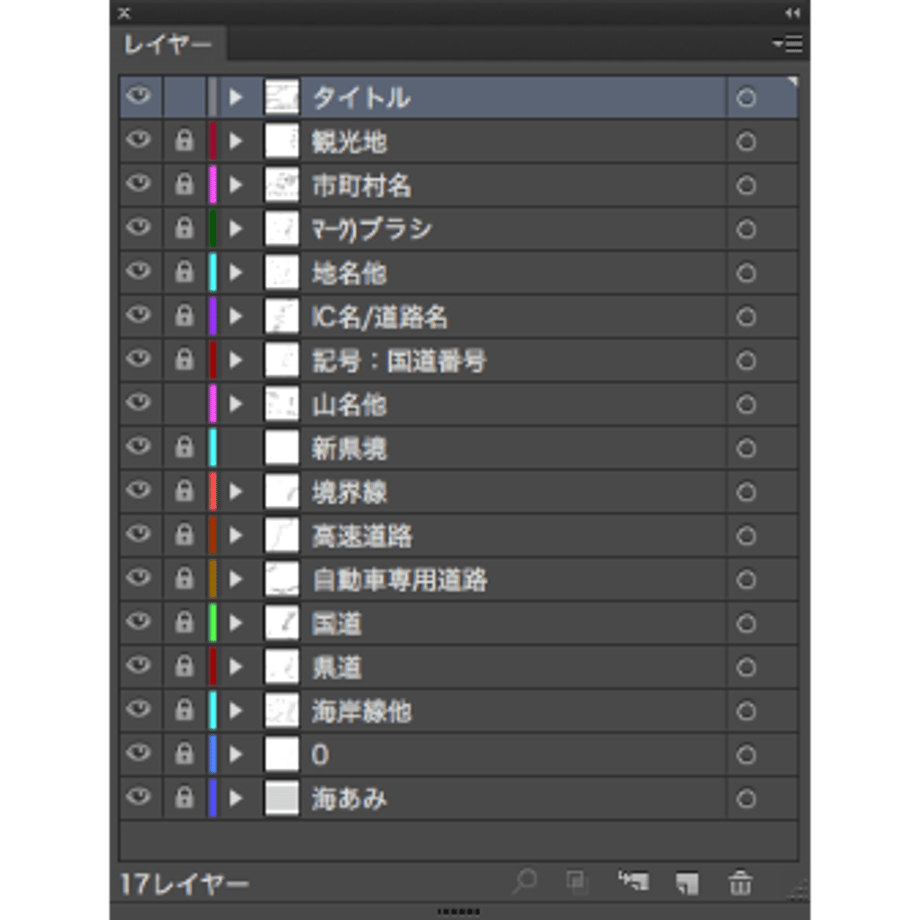The height and width of the screenshot is (920, 920).
Task: Target the 観光地 layer circle
Action: (x=746, y=141)
